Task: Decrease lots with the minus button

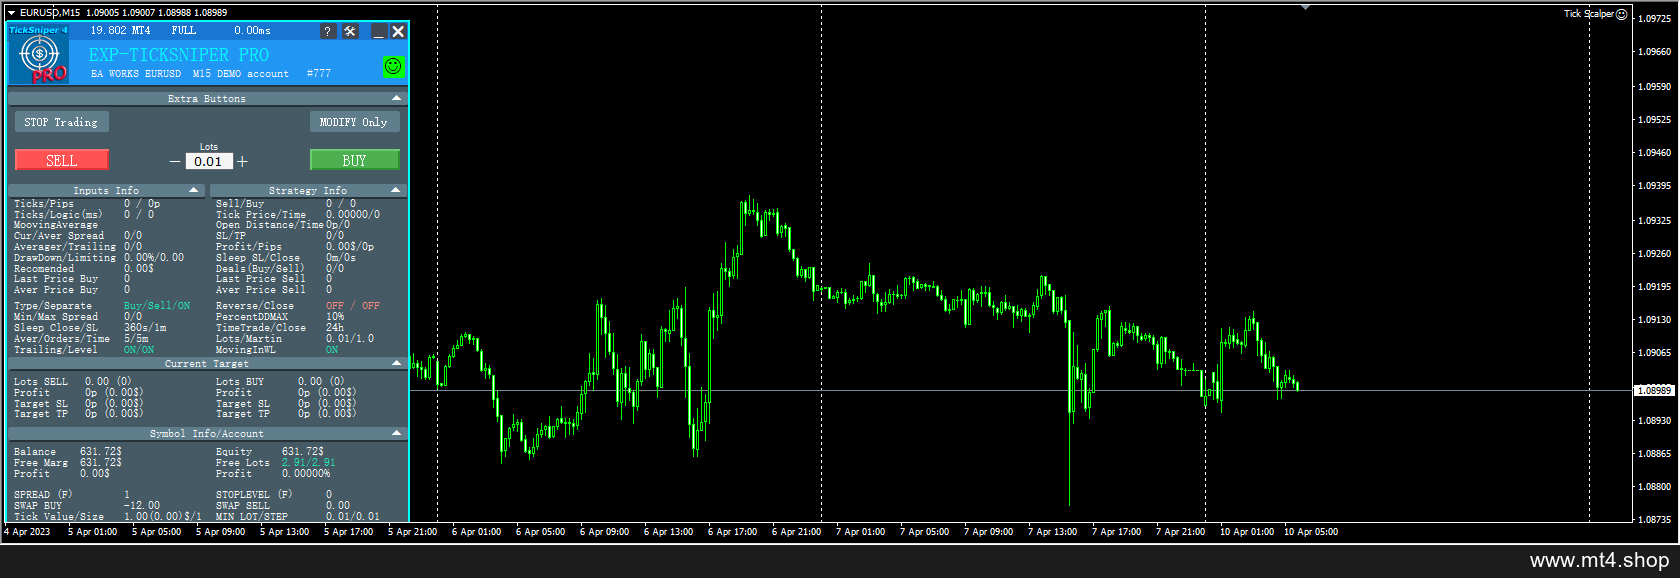Action: tap(175, 161)
